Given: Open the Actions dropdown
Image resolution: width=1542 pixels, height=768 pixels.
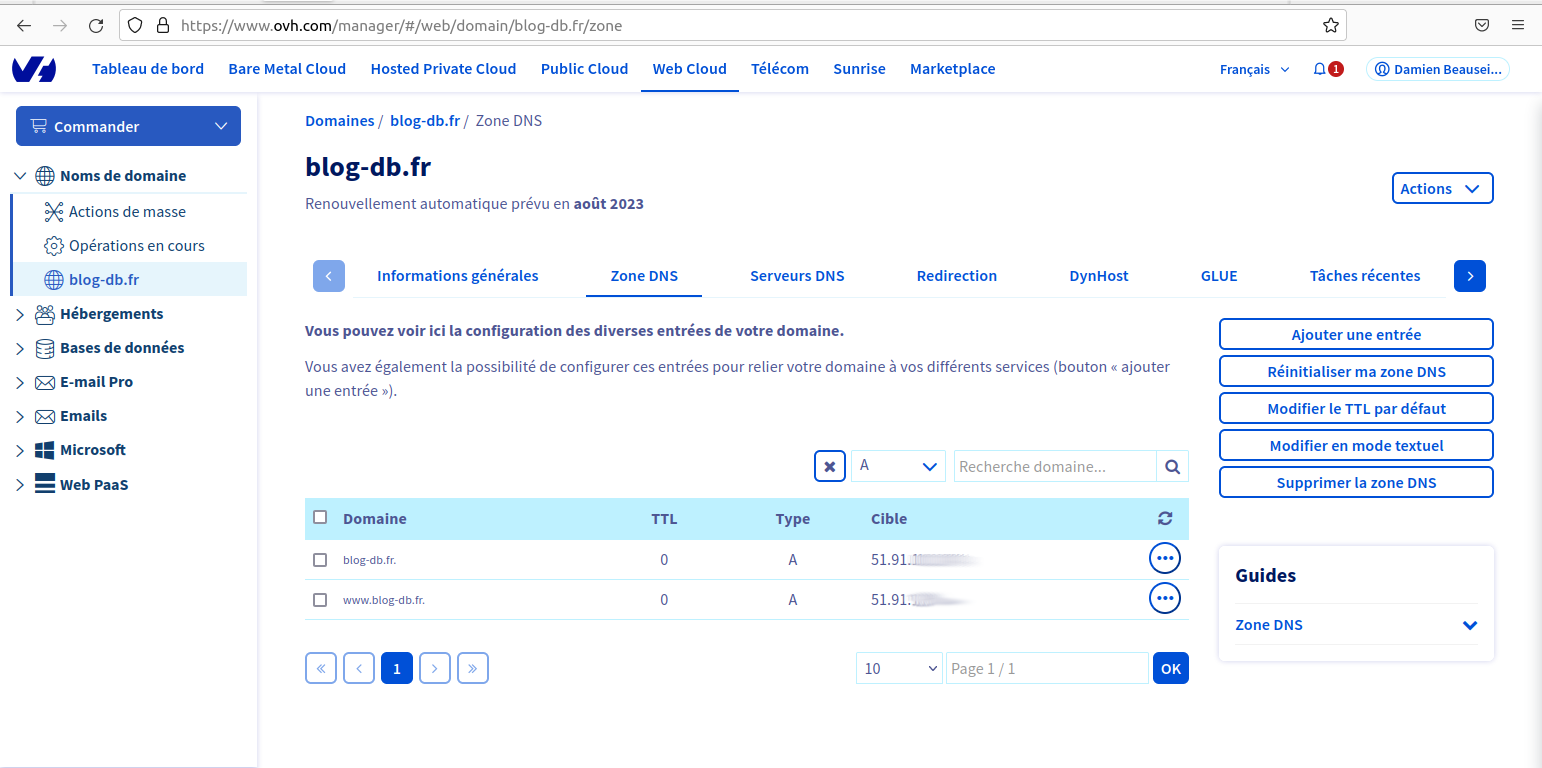Looking at the screenshot, I should 1441,188.
